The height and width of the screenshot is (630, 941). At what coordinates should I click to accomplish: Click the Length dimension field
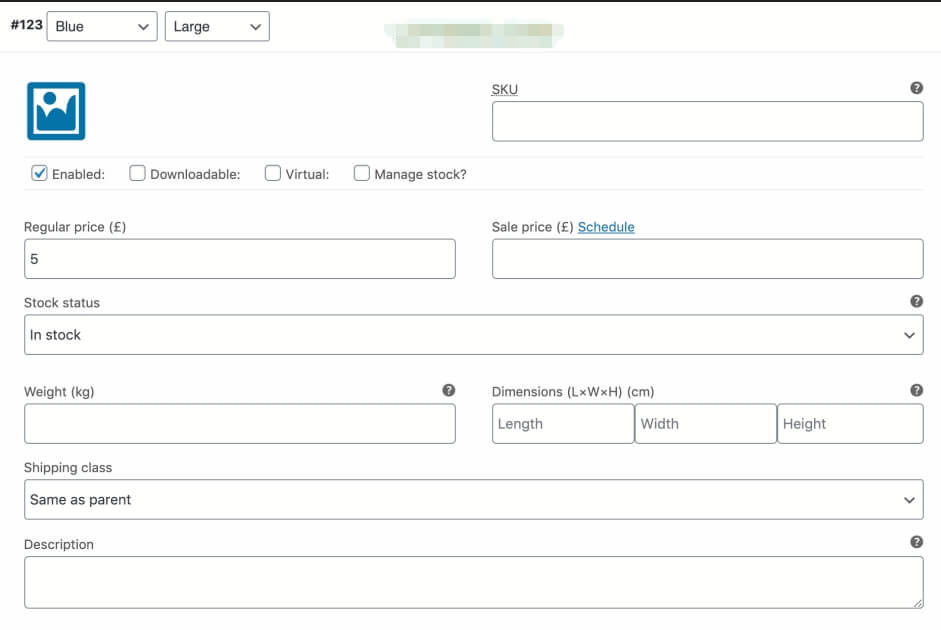click(562, 424)
